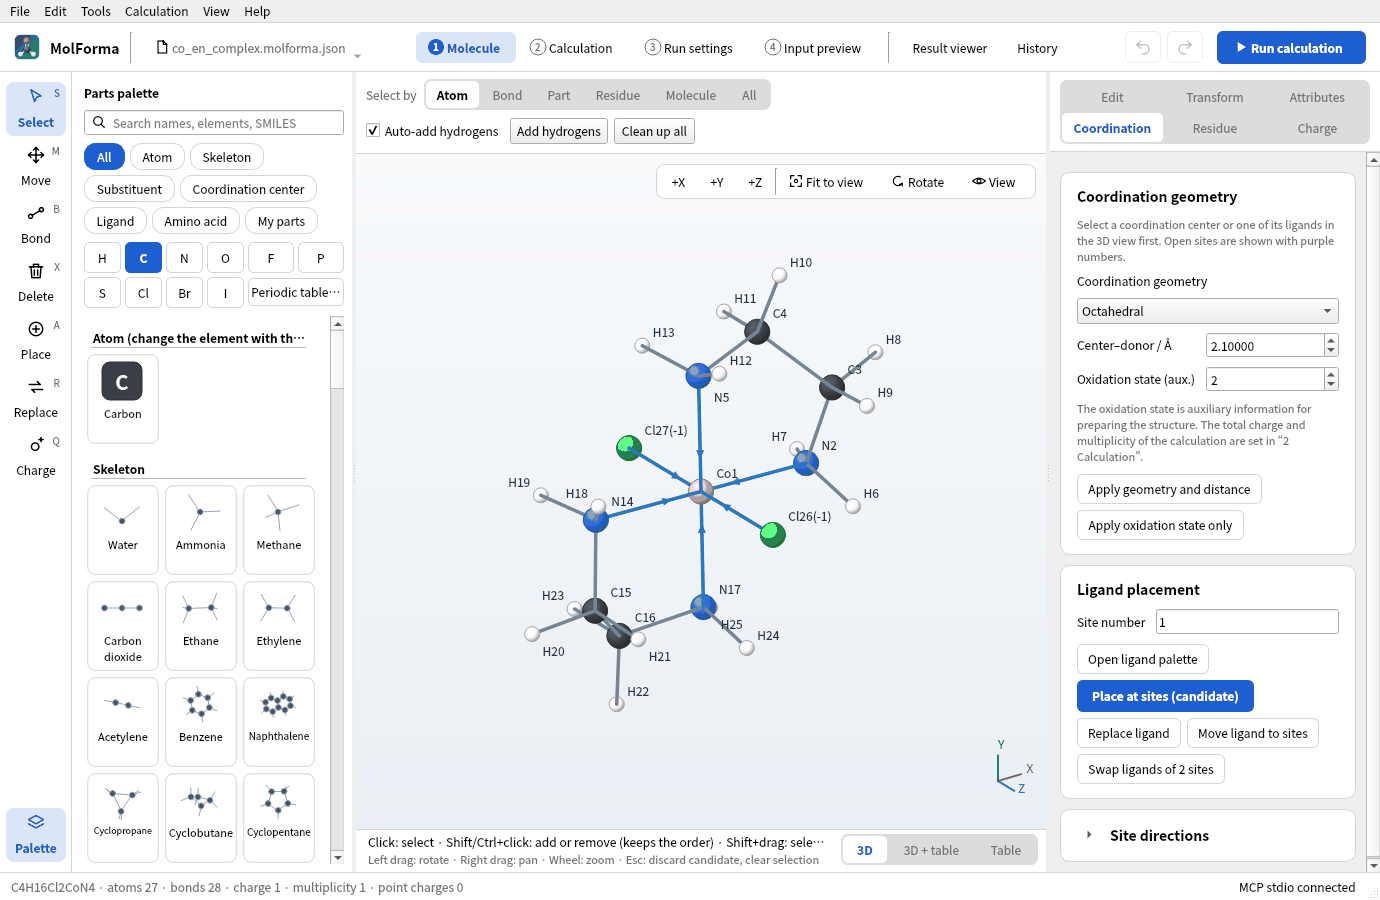Click the Rotate view button

[918, 182]
